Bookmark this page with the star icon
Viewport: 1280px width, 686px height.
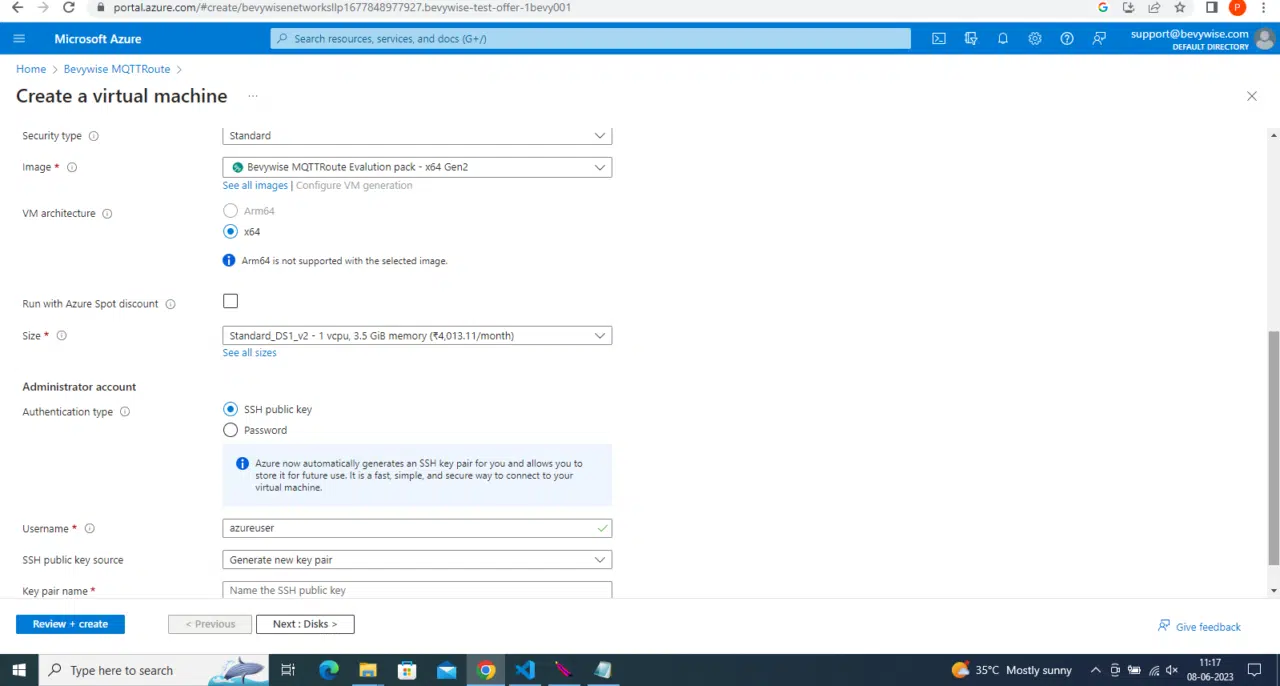(x=1180, y=7)
